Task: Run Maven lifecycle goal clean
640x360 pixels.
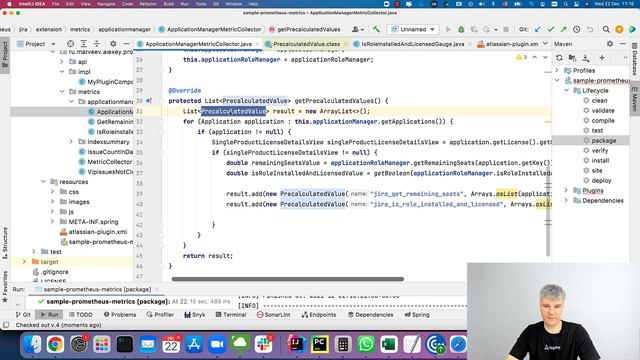Action: tap(599, 100)
